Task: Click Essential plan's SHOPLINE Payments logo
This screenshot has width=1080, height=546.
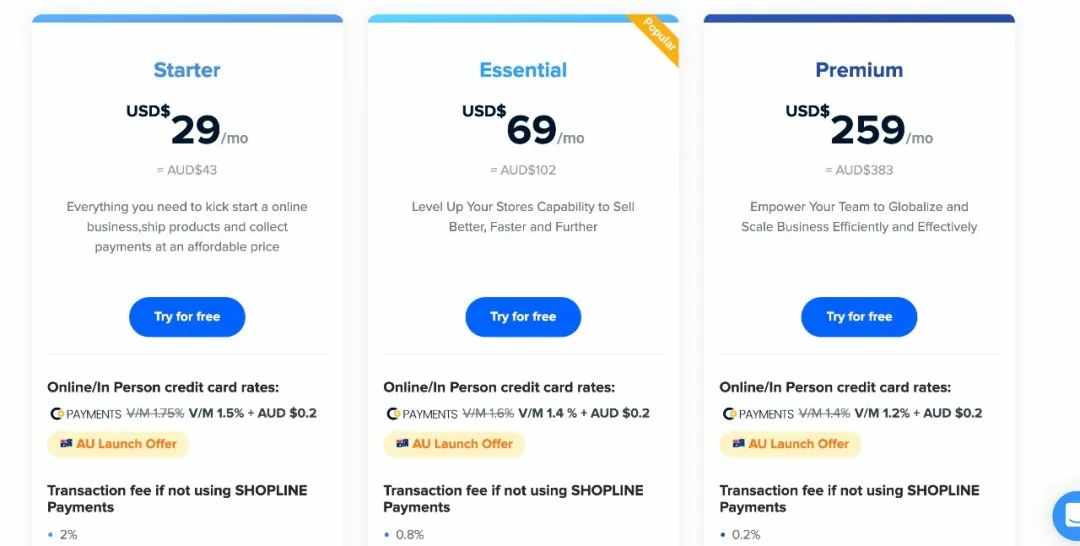Action: (422, 414)
